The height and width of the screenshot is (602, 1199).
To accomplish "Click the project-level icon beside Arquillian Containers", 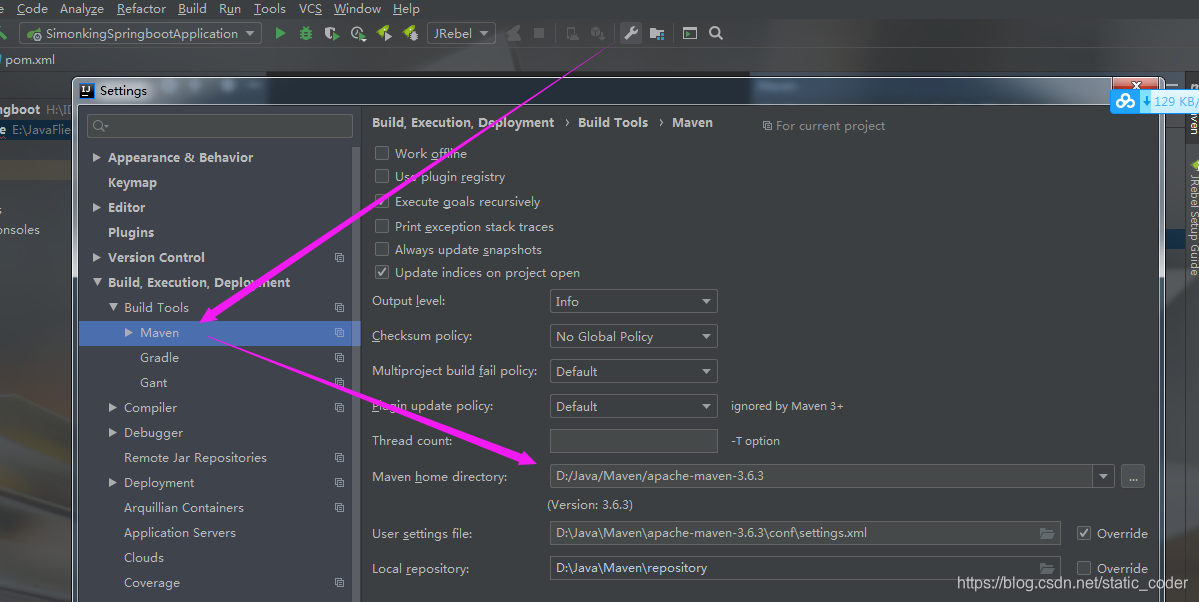I will coord(340,507).
